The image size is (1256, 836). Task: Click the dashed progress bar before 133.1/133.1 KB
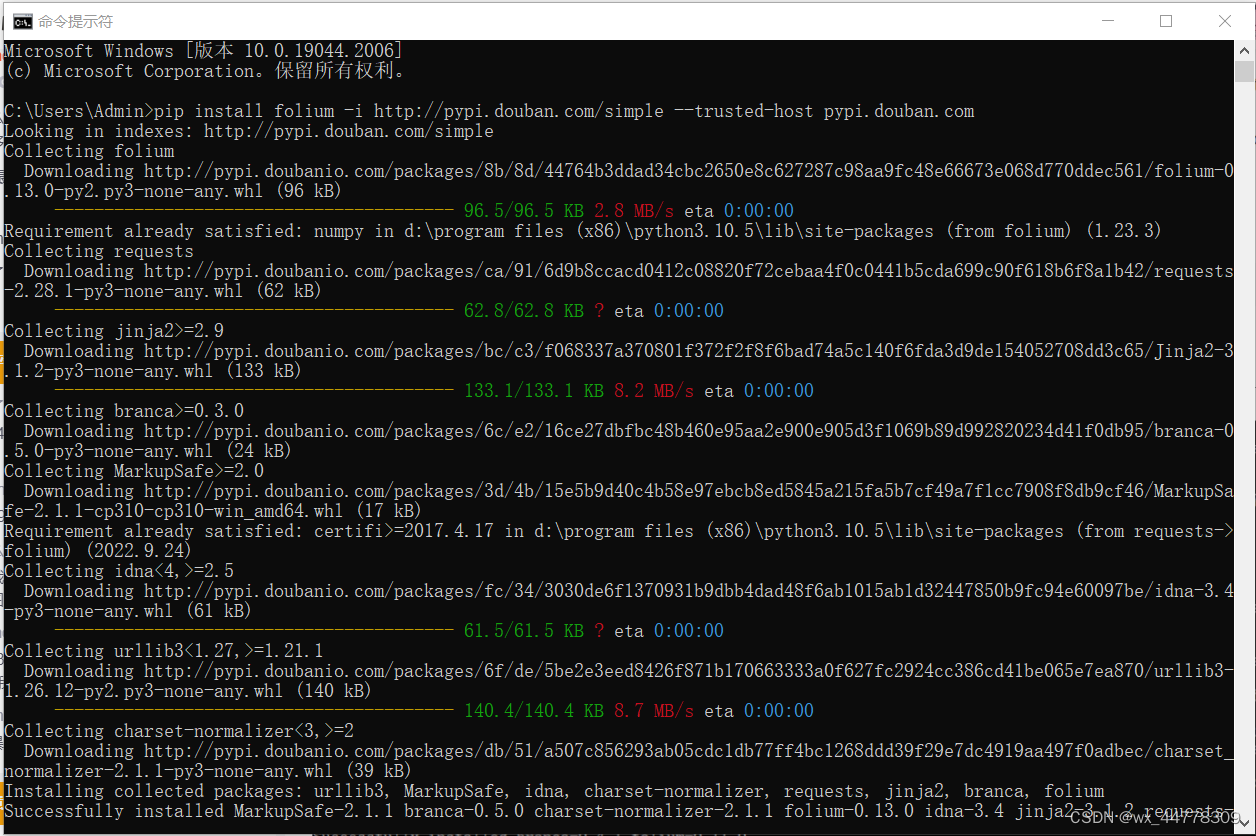tap(254, 391)
